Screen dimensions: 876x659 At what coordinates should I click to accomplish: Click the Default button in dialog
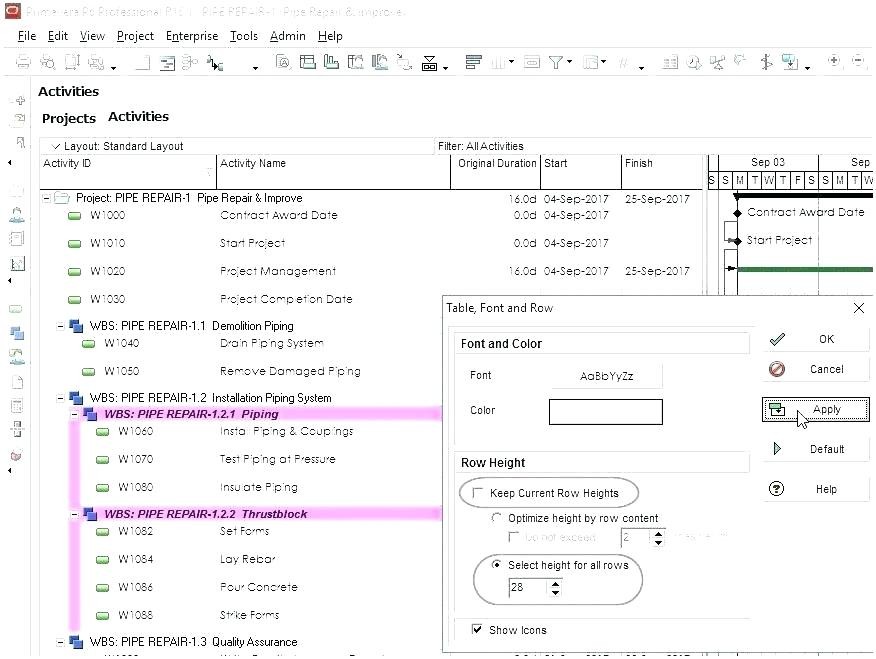pyautogui.click(x=815, y=449)
